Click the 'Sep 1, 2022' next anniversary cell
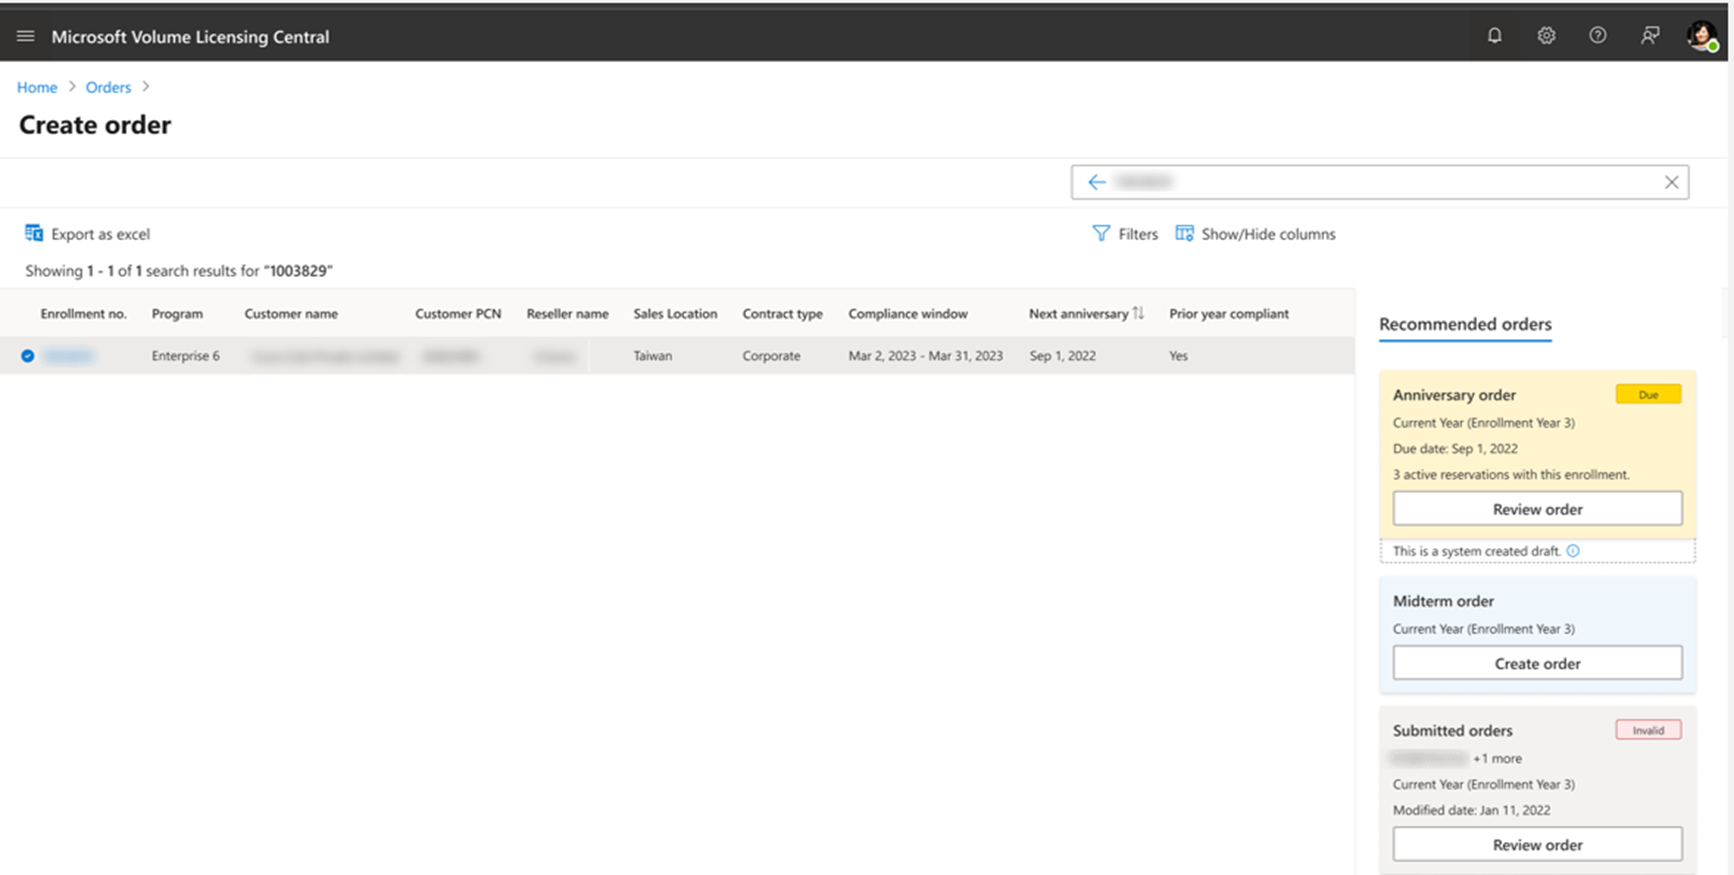The width and height of the screenshot is (1734, 875). pos(1062,355)
